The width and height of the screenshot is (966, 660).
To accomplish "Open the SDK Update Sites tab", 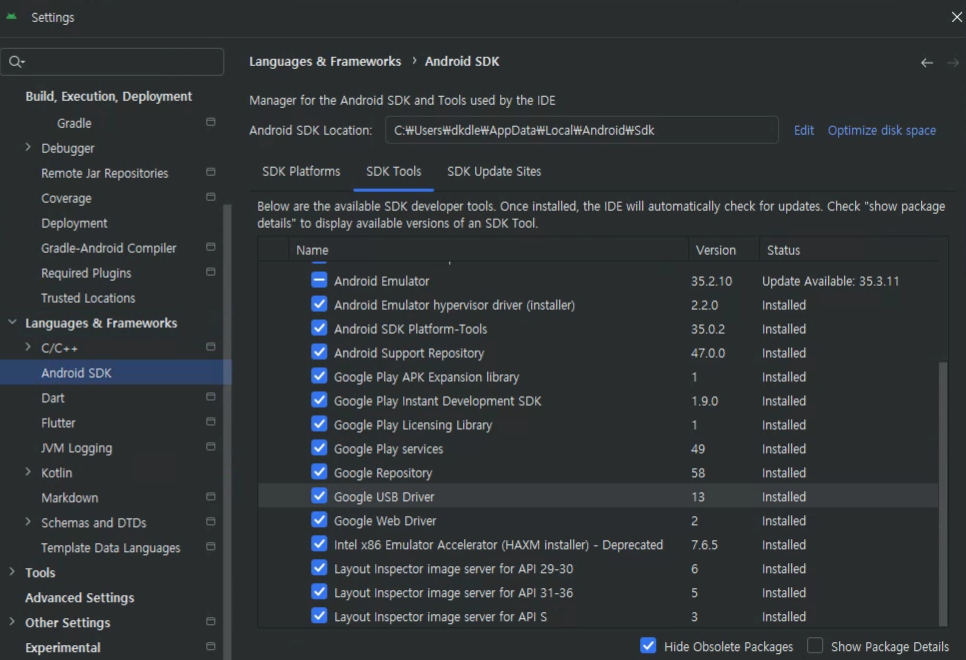I will point(494,171).
